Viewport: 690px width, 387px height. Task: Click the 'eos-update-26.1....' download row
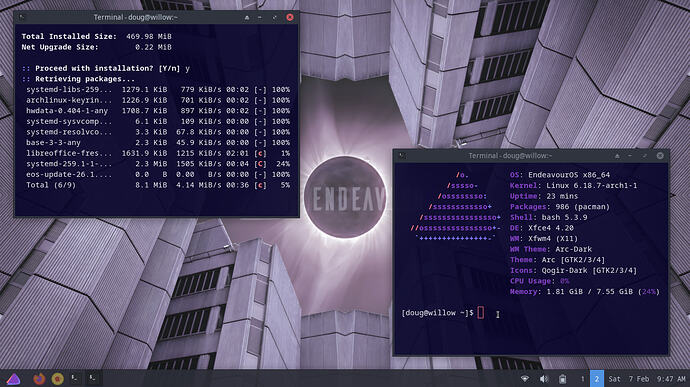158,174
